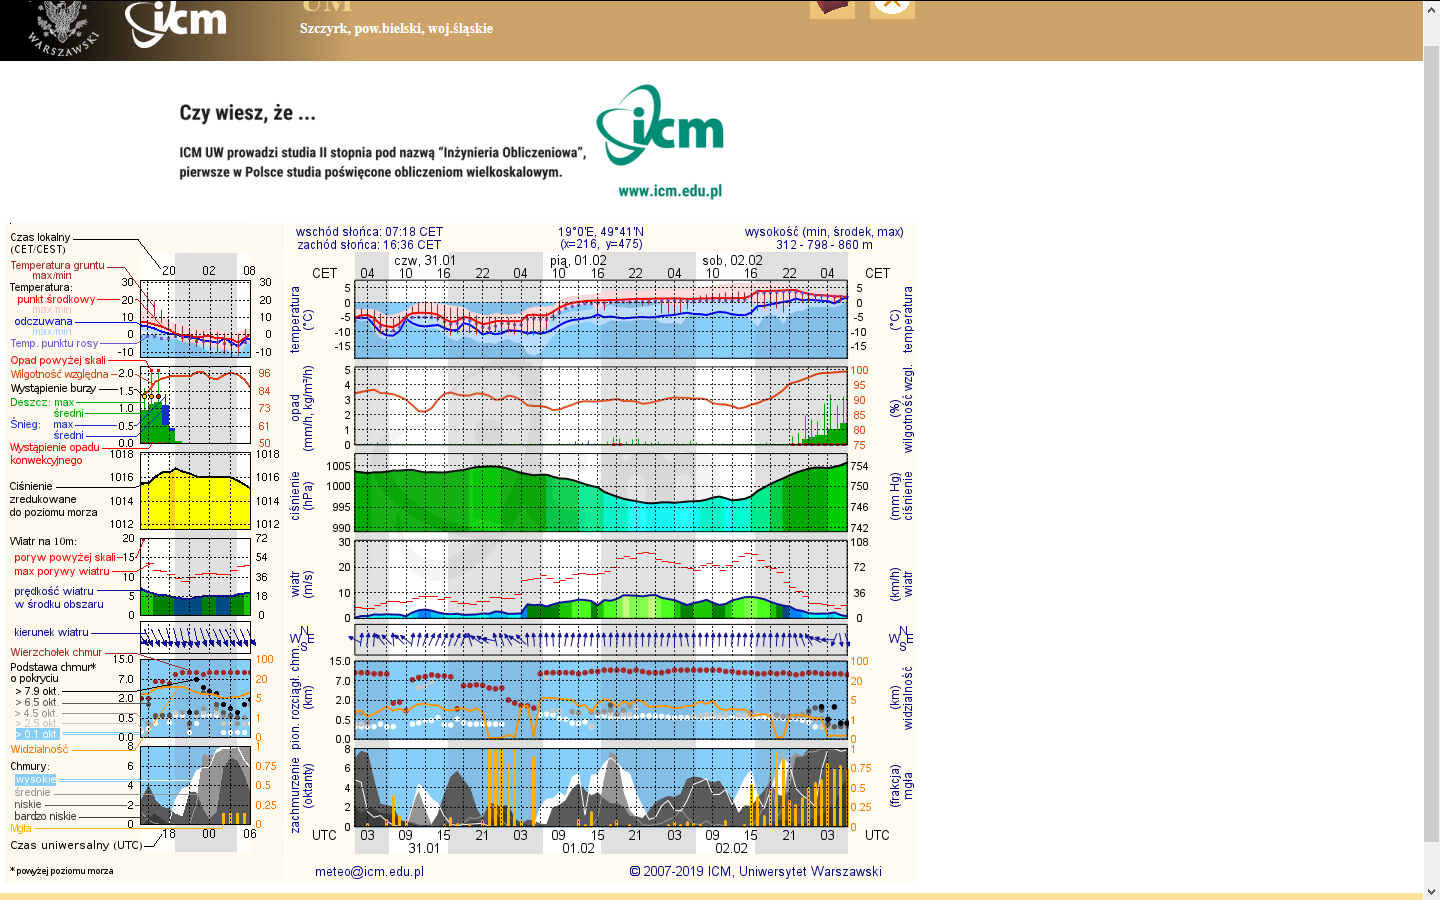
Task: Click the orange X icon in header
Action: click(892, 9)
